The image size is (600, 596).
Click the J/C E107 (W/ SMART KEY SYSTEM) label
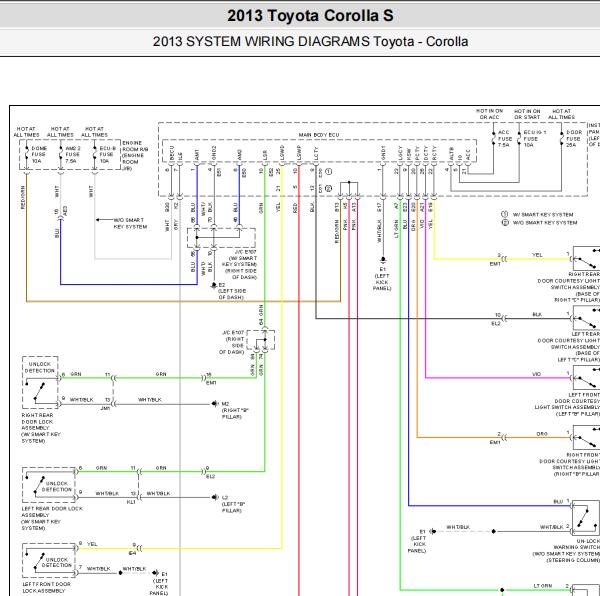241,264
